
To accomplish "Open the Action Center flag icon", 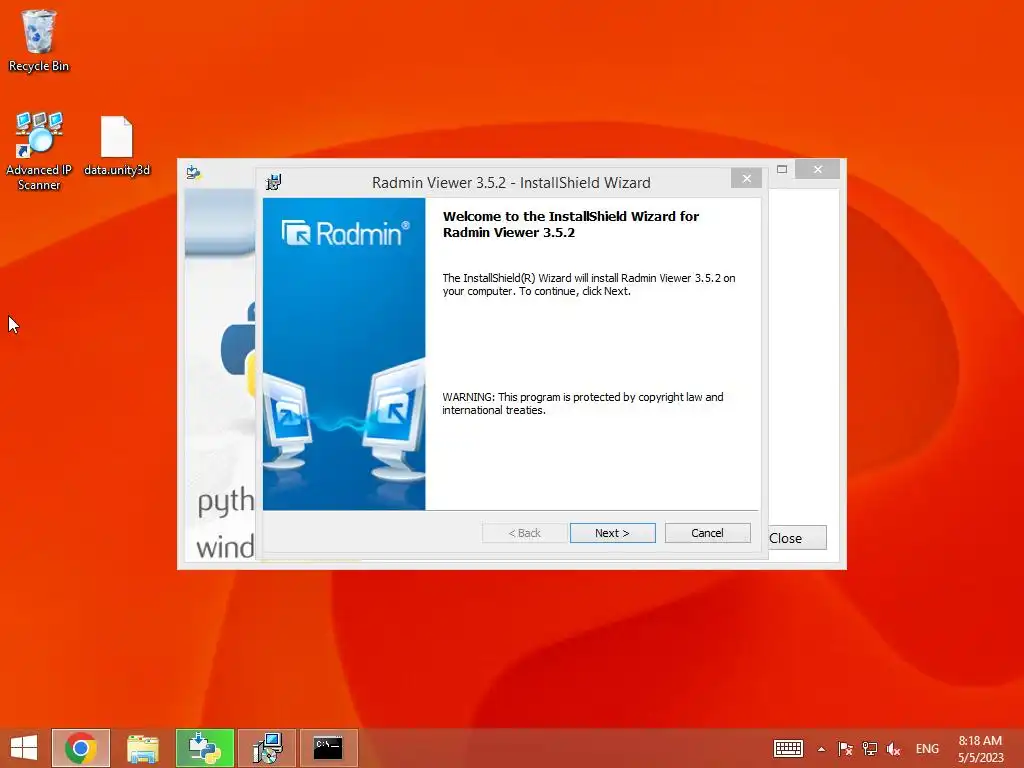I will tap(845, 749).
